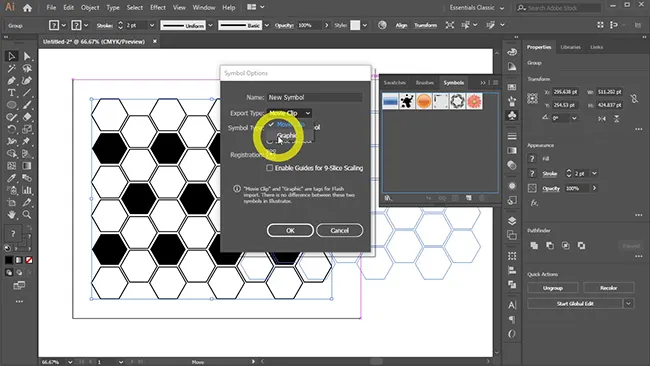The height and width of the screenshot is (366, 650).
Task: Open the File menu
Action: pos(51,7)
